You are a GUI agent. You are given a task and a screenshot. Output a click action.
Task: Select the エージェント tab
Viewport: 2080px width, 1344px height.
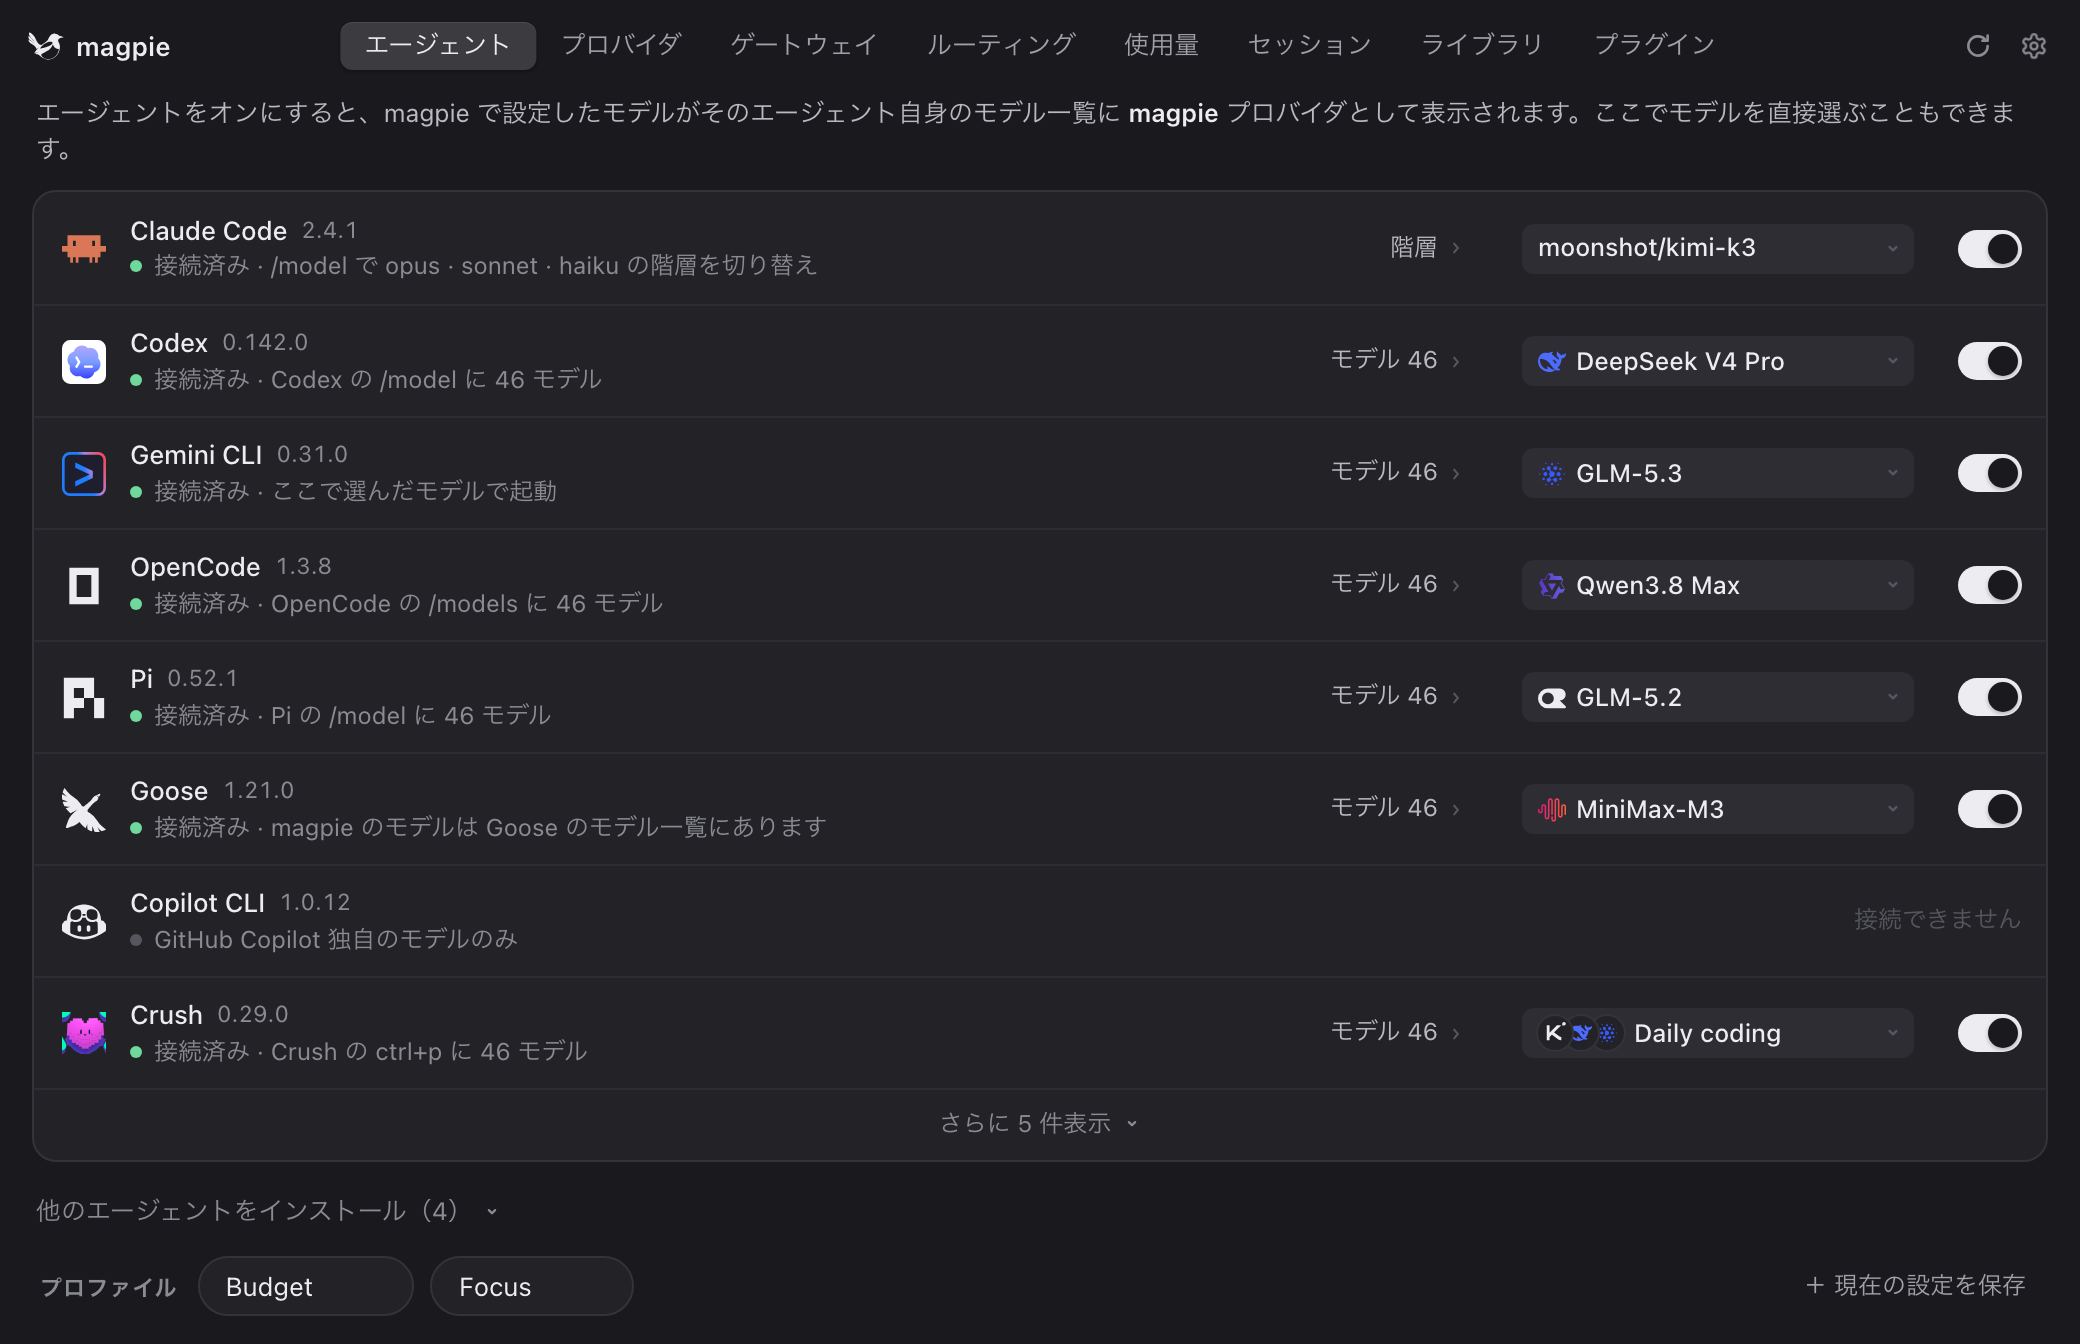[x=438, y=46]
